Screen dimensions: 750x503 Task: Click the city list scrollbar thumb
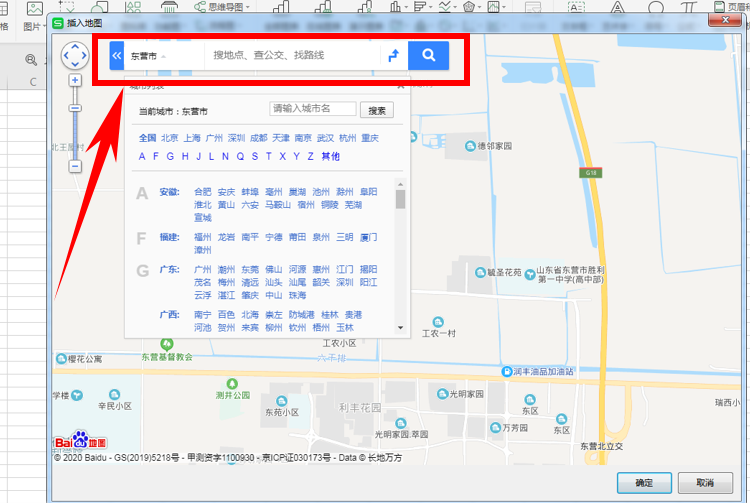pyautogui.click(x=401, y=199)
